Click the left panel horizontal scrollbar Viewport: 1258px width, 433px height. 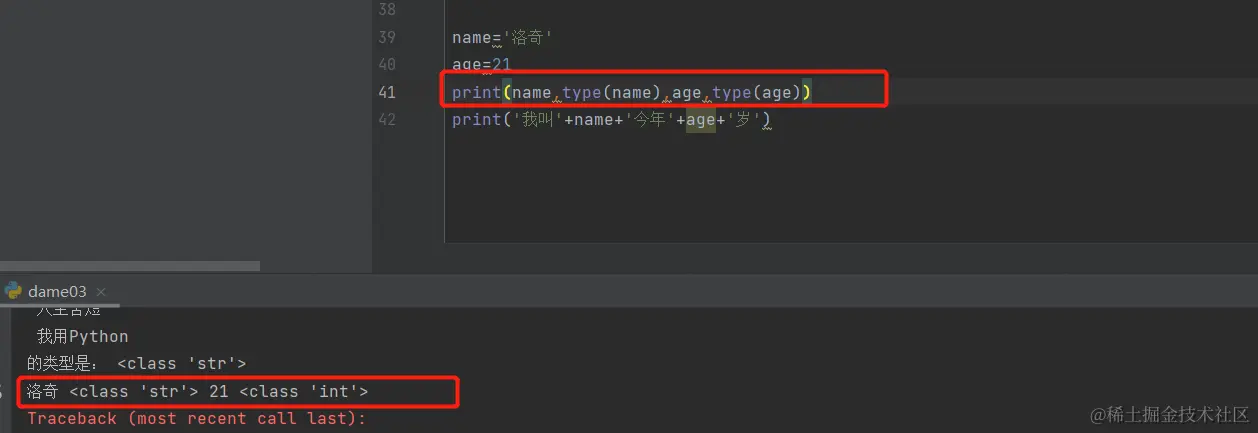coord(130,266)
